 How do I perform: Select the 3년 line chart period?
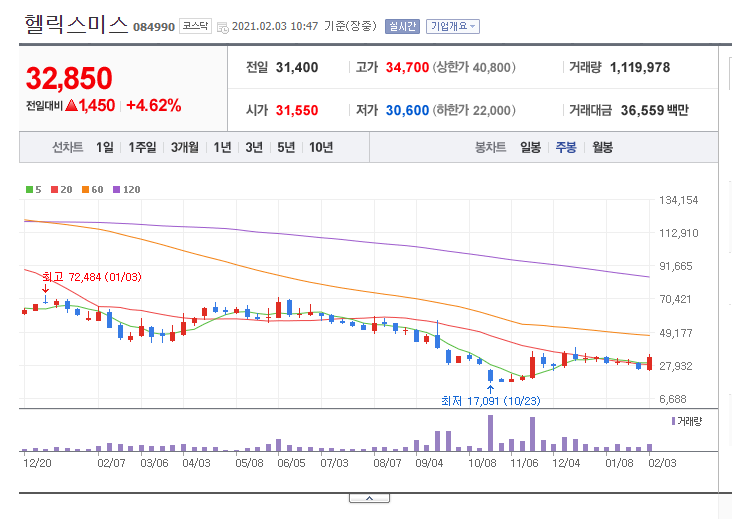[254, 147]
